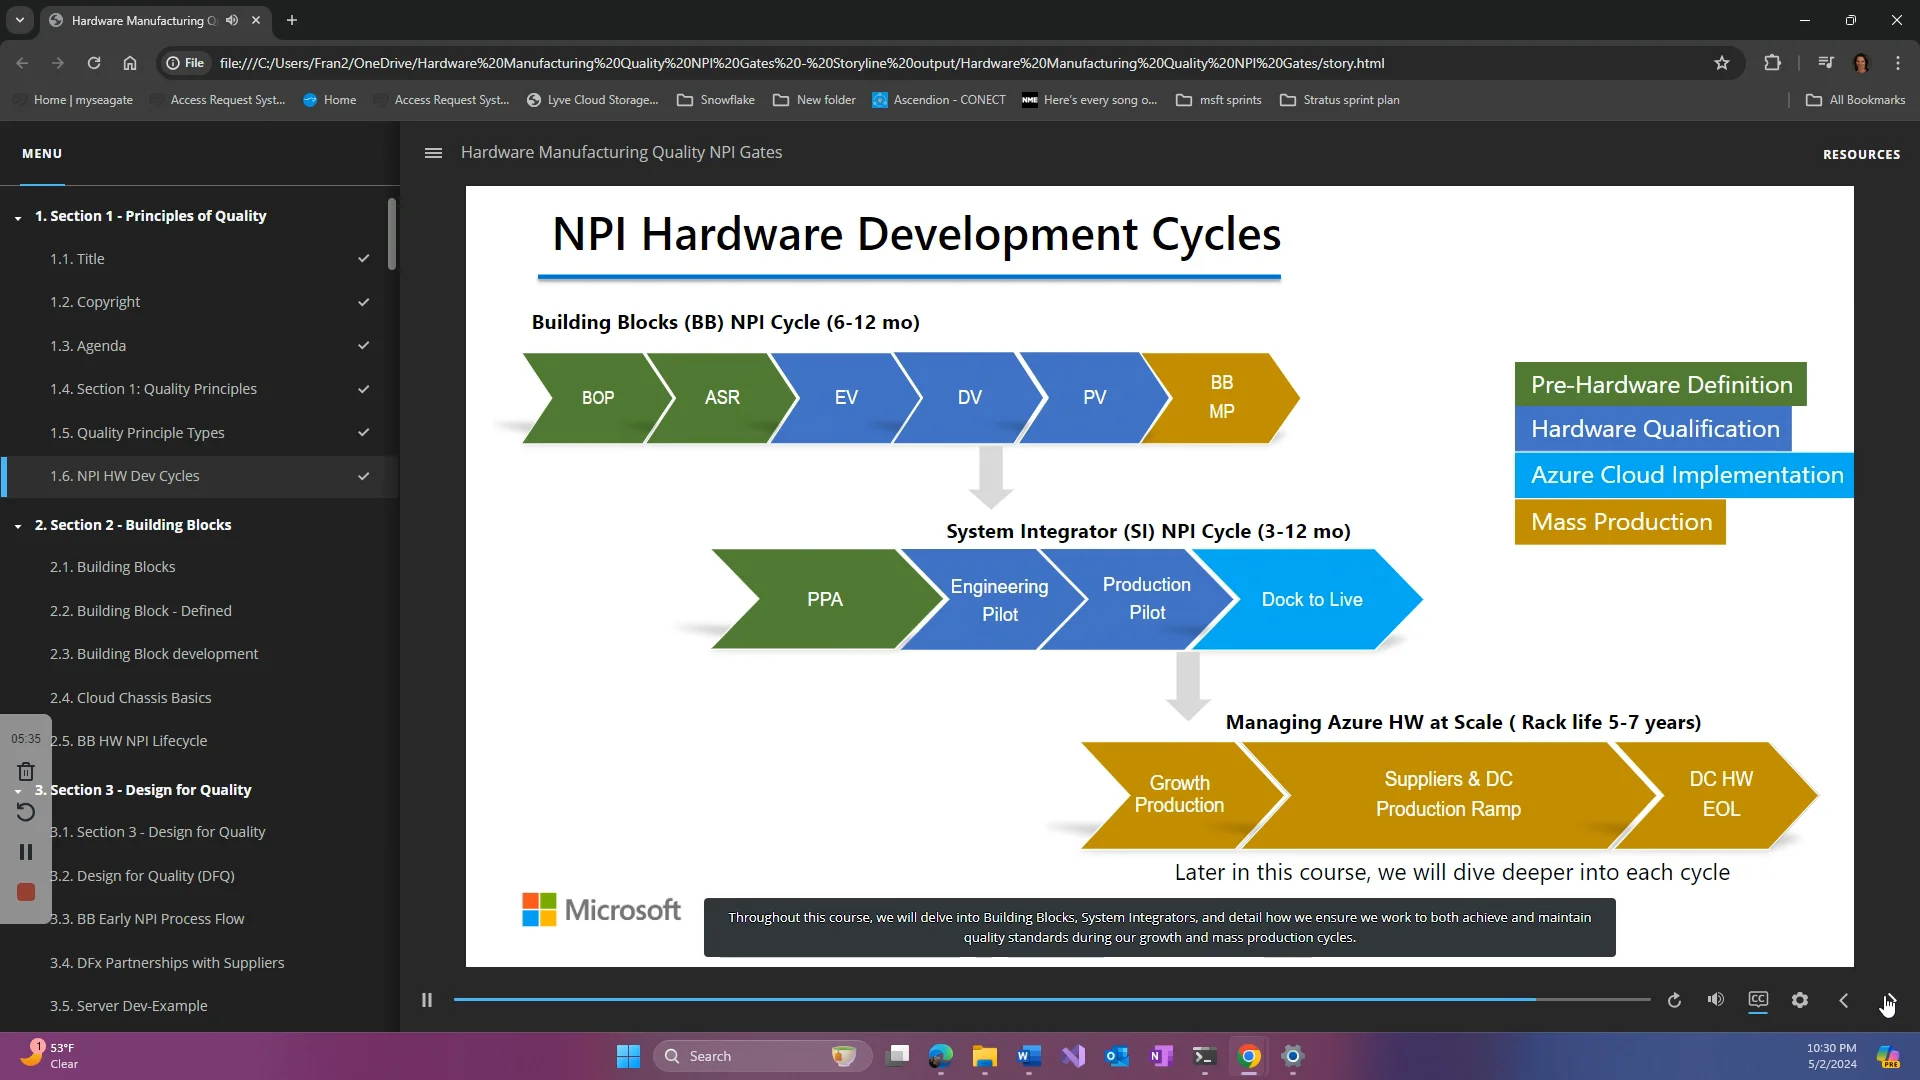The width and height of the screenshot is (1920, 1080).
Task: Open the Snowflake bookmark
Action: pos(716,100)
